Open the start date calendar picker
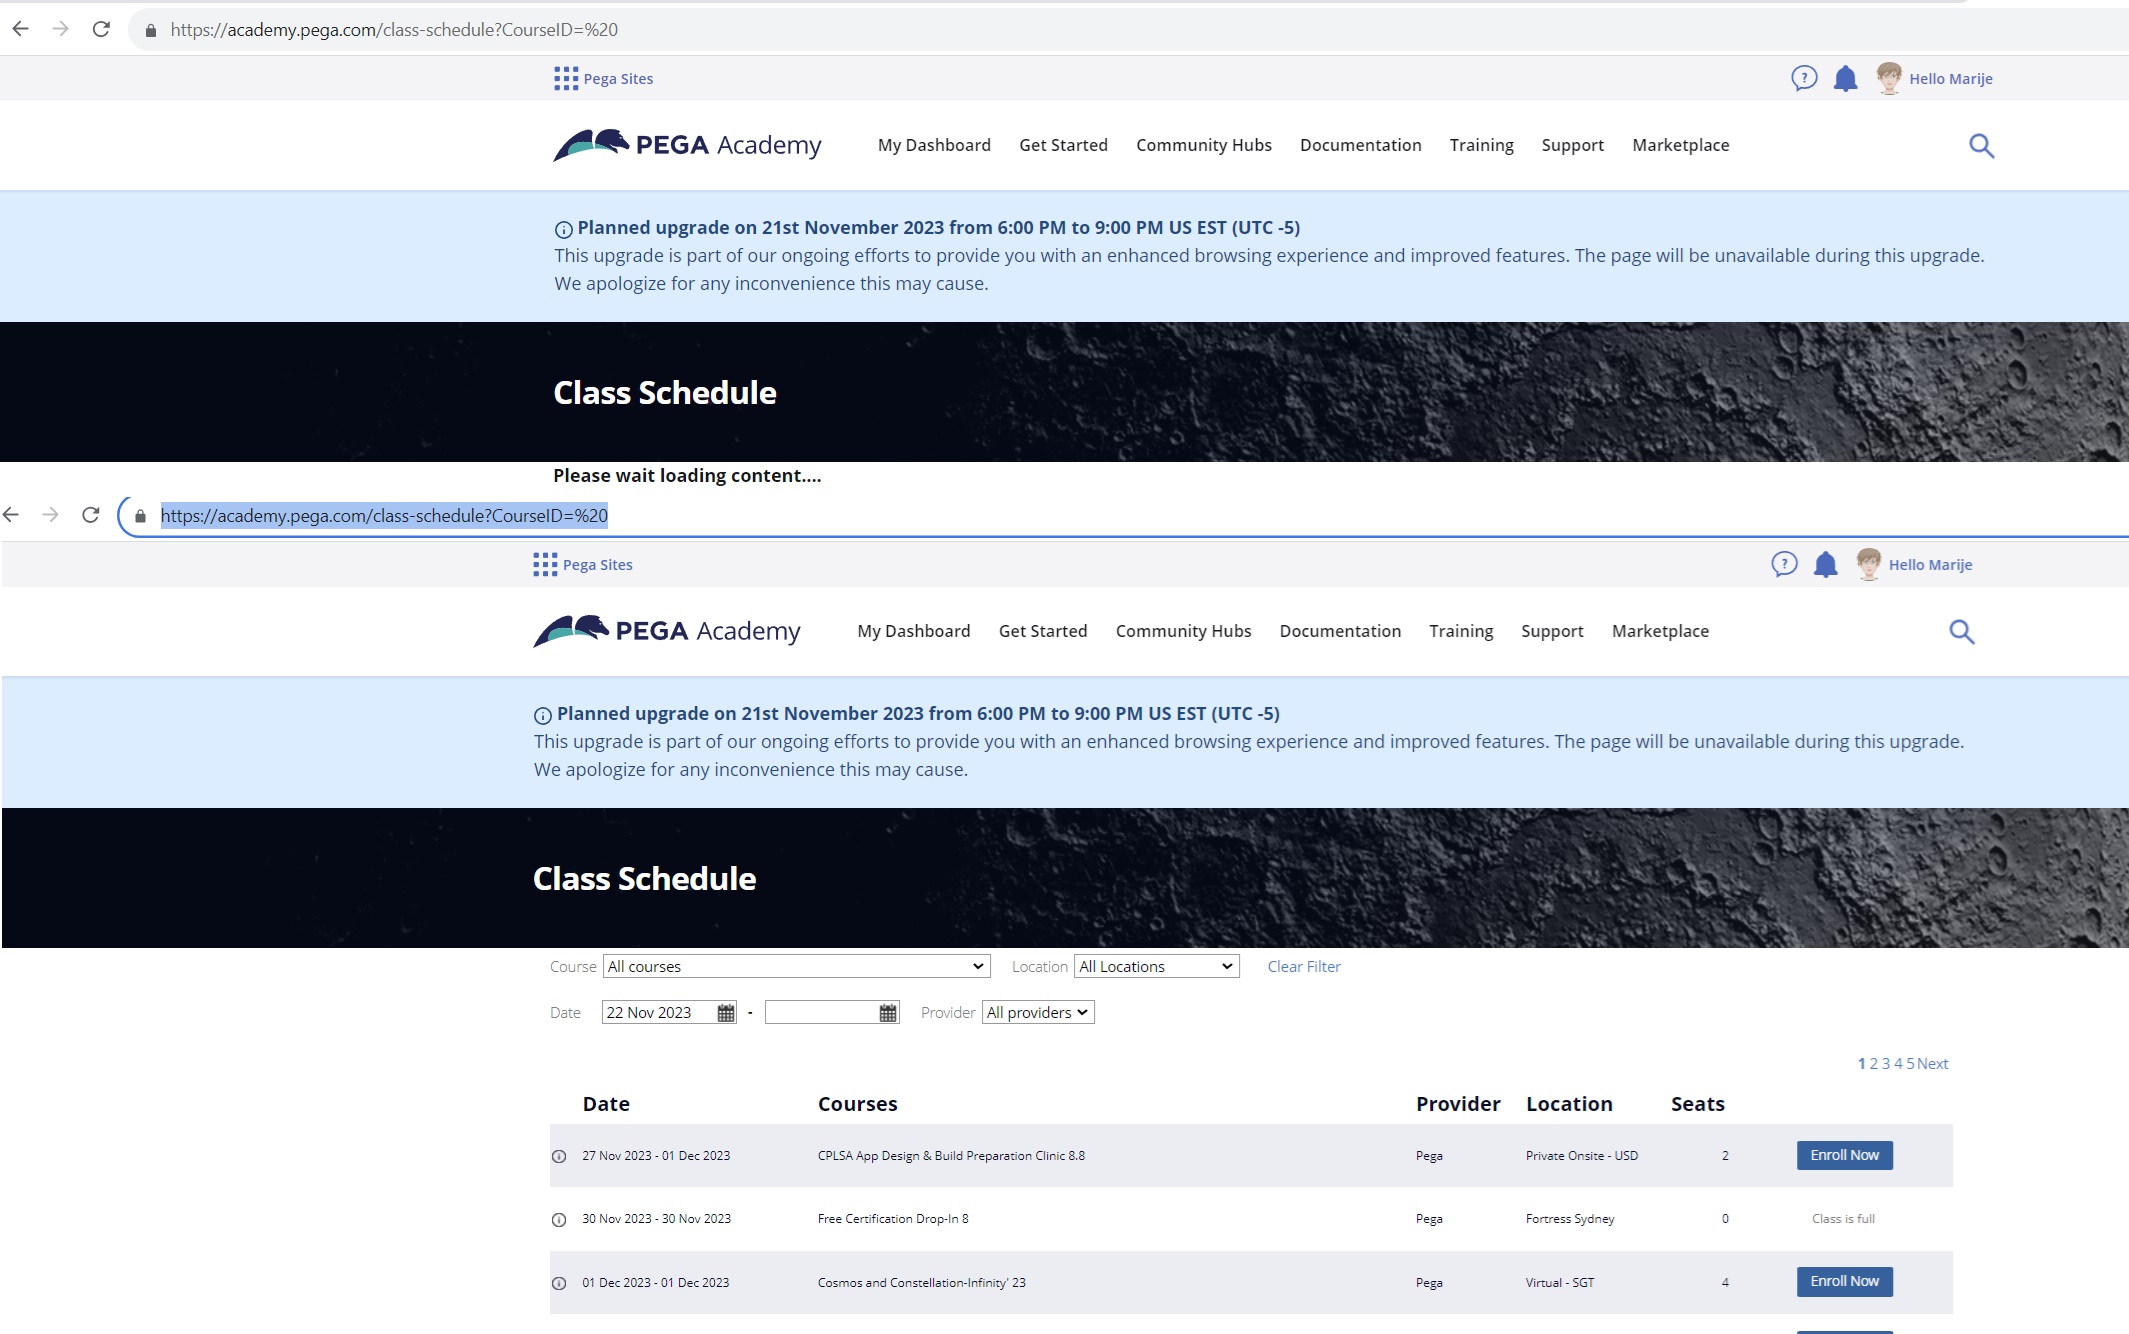The image size is (2129, 1334). [x=724, y=1012]
